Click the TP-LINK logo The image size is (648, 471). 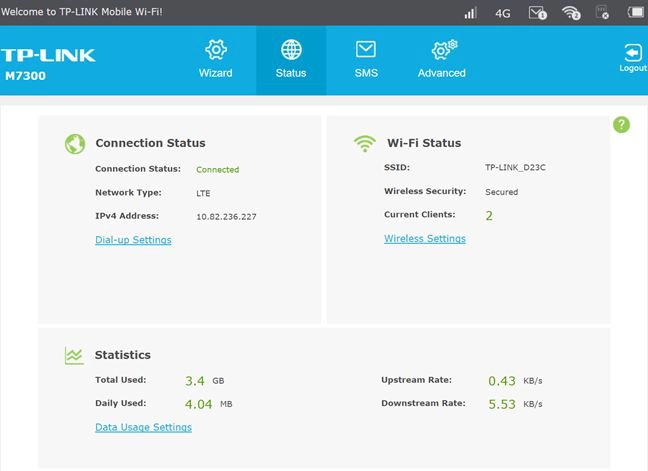(x=48, y=55)
